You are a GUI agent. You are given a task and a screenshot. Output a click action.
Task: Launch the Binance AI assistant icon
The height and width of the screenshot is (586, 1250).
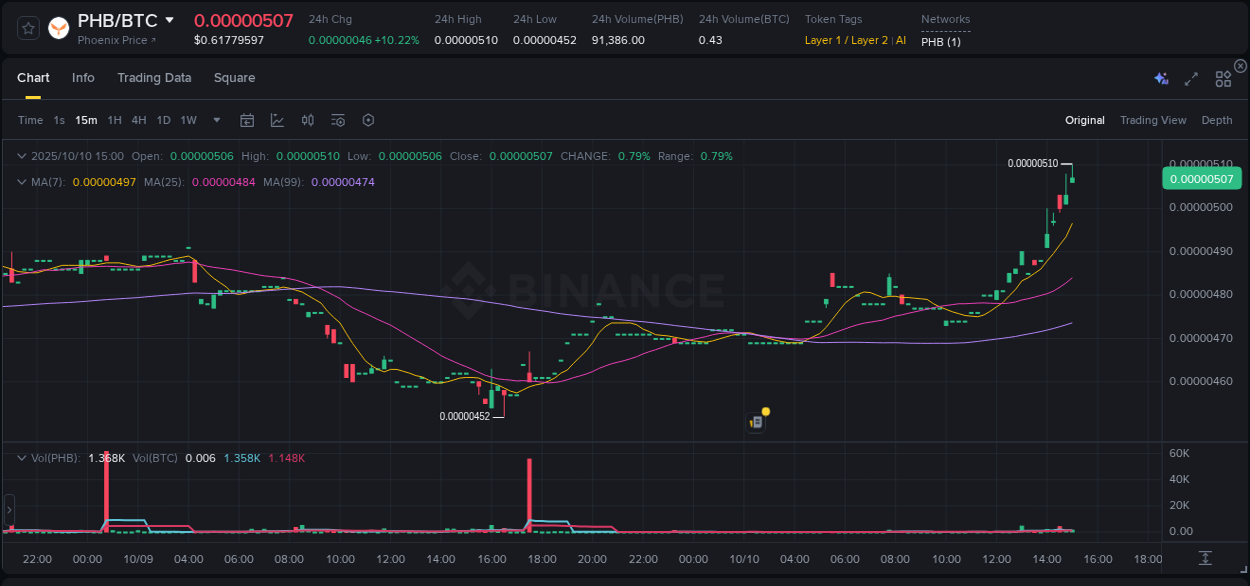1161,77
